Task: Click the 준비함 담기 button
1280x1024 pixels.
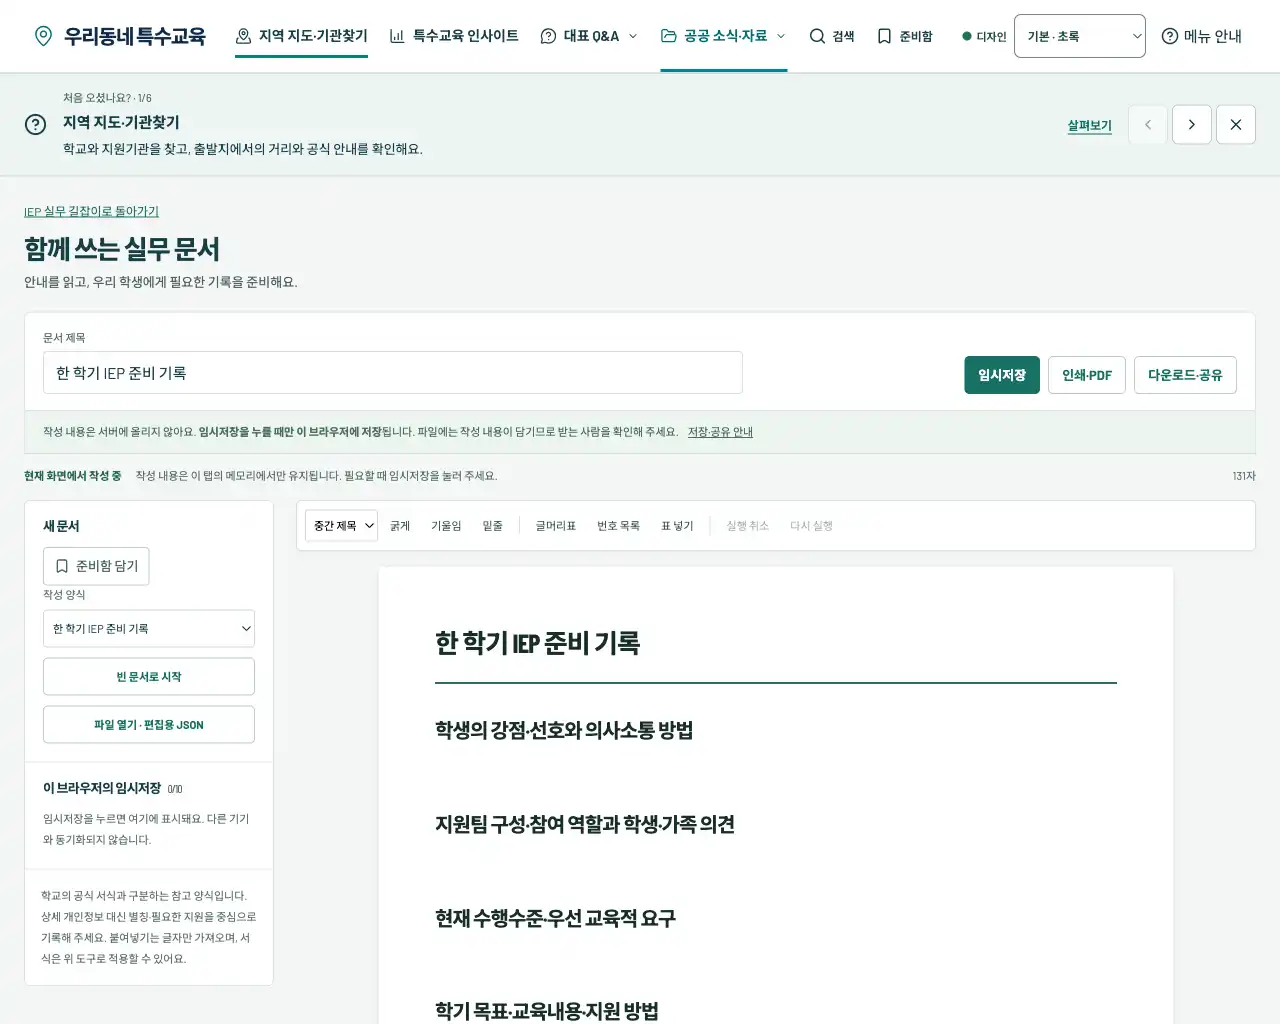Action: click(x=96, y=566)
